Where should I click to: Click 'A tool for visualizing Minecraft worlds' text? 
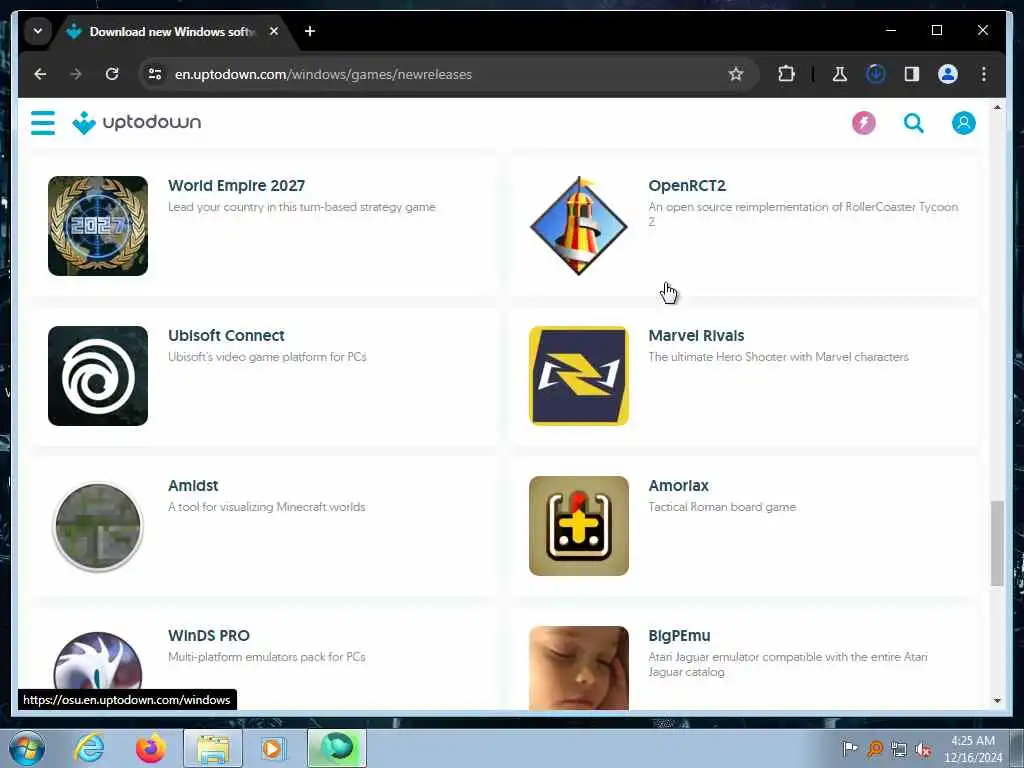point(266,507)
